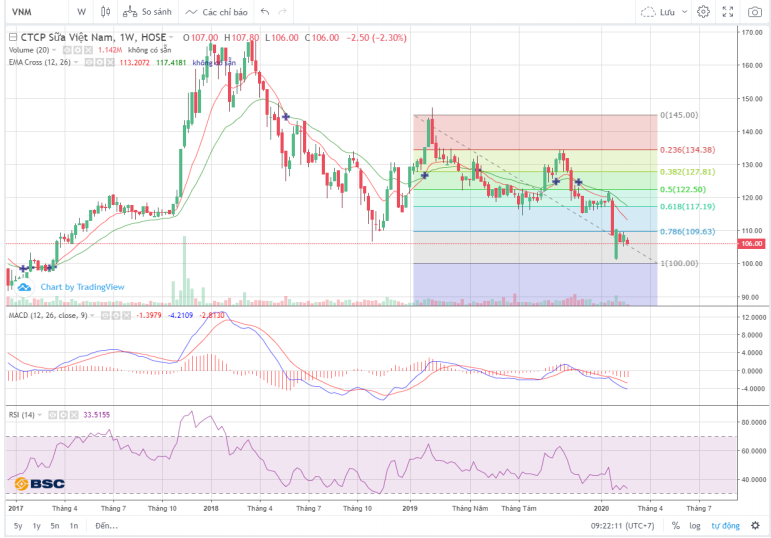This screenshot has width=771, height=538.
Task: Click Volume value 1.142M
Action: [x=110, y=50]
